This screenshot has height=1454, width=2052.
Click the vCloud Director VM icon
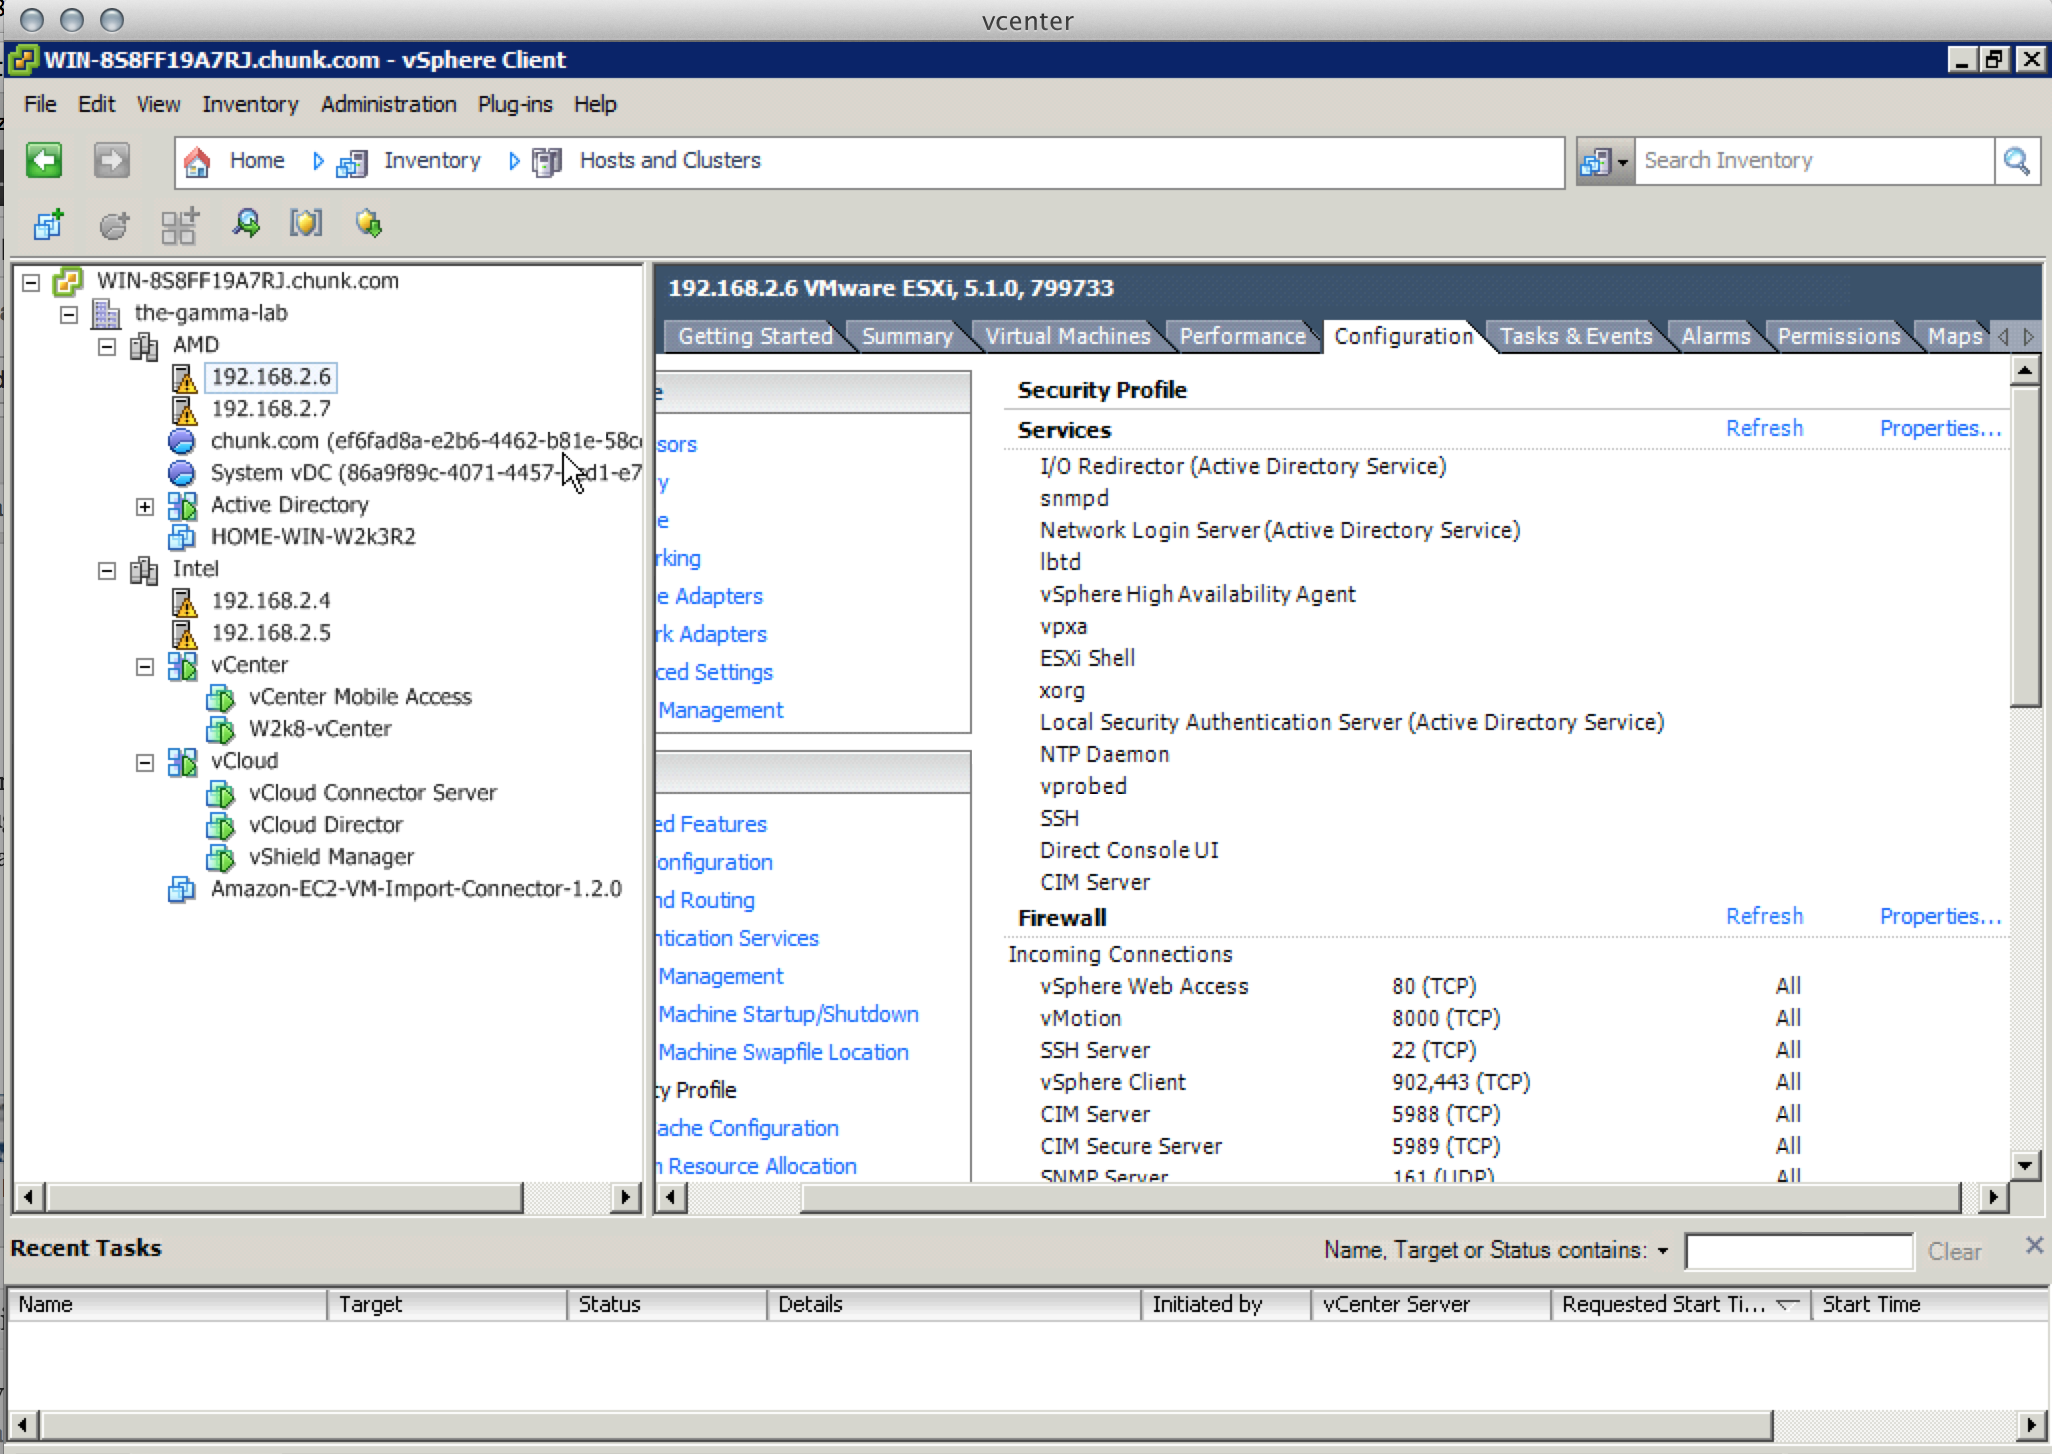point(220,825)
